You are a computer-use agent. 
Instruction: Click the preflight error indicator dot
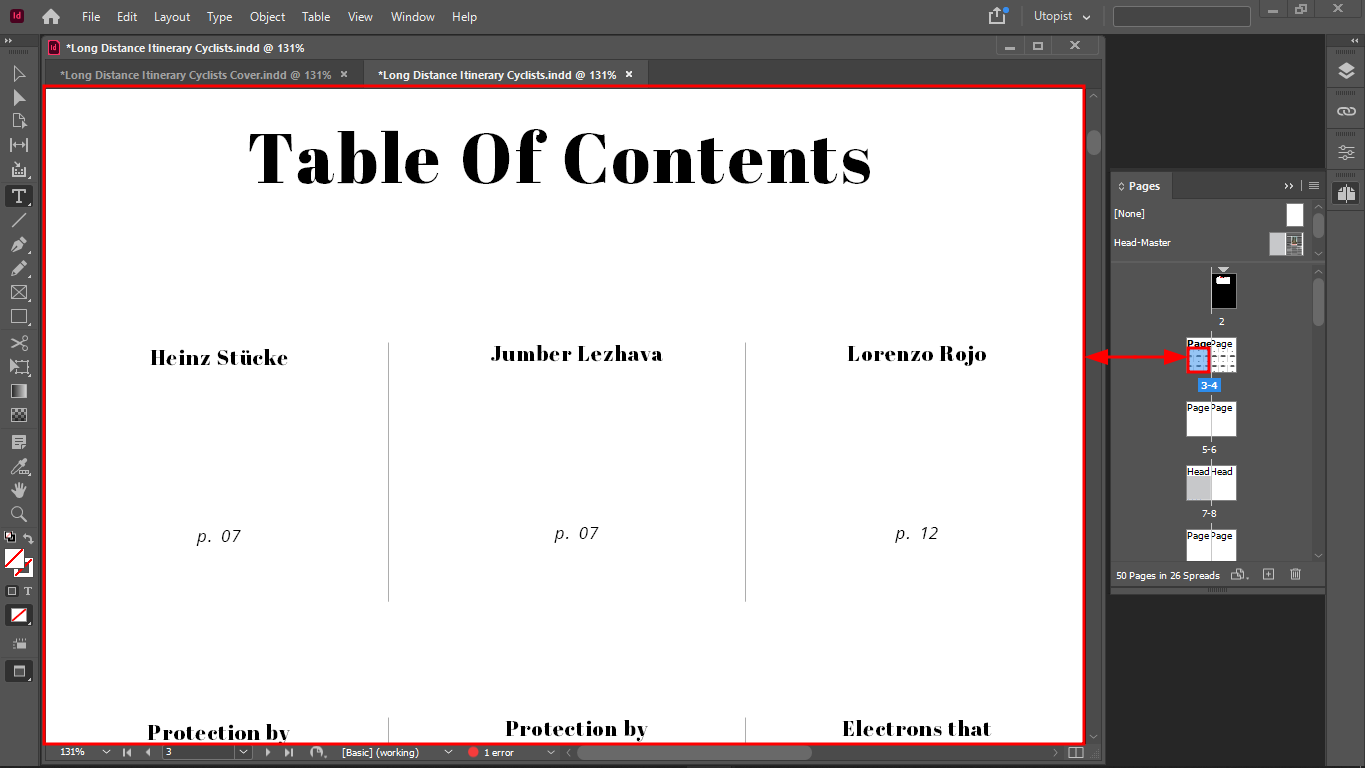click(473, 752)
